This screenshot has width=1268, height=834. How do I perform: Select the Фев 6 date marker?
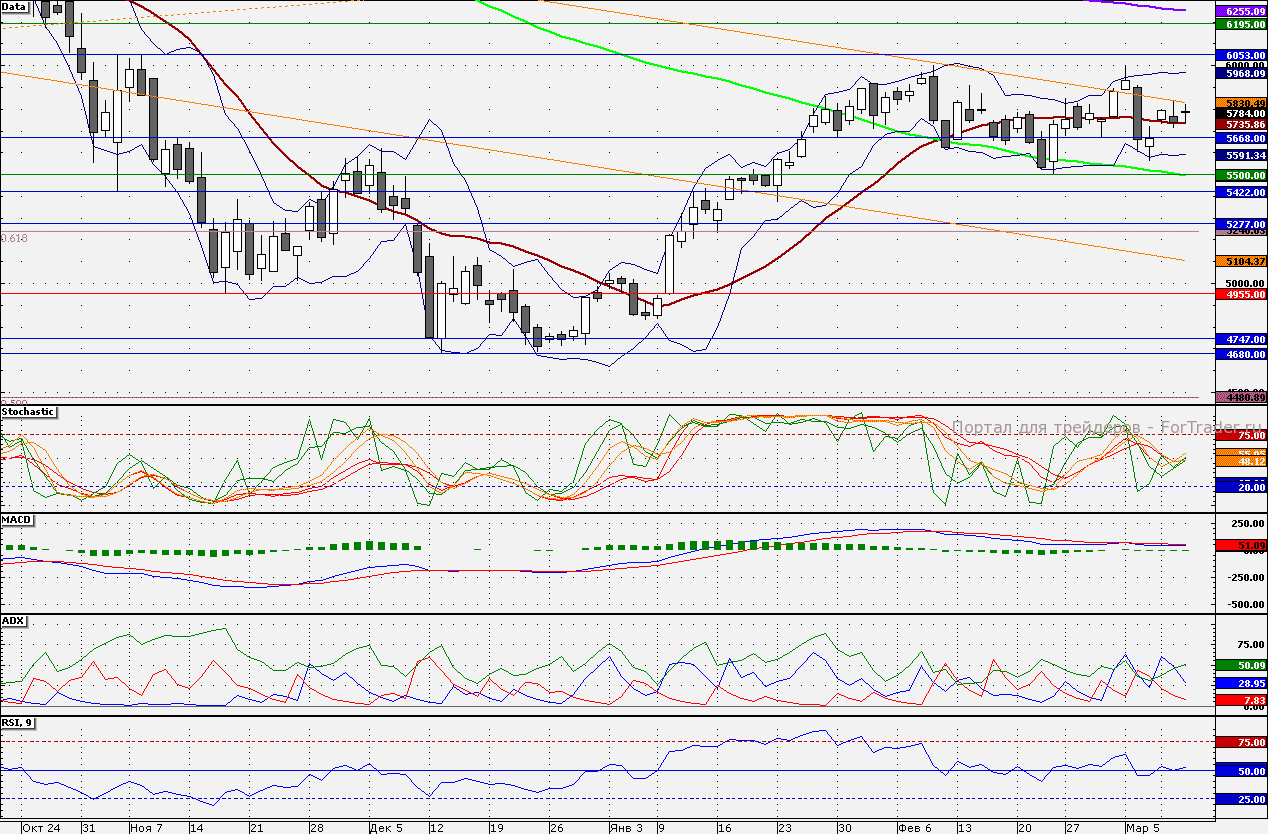coord(914,828)
